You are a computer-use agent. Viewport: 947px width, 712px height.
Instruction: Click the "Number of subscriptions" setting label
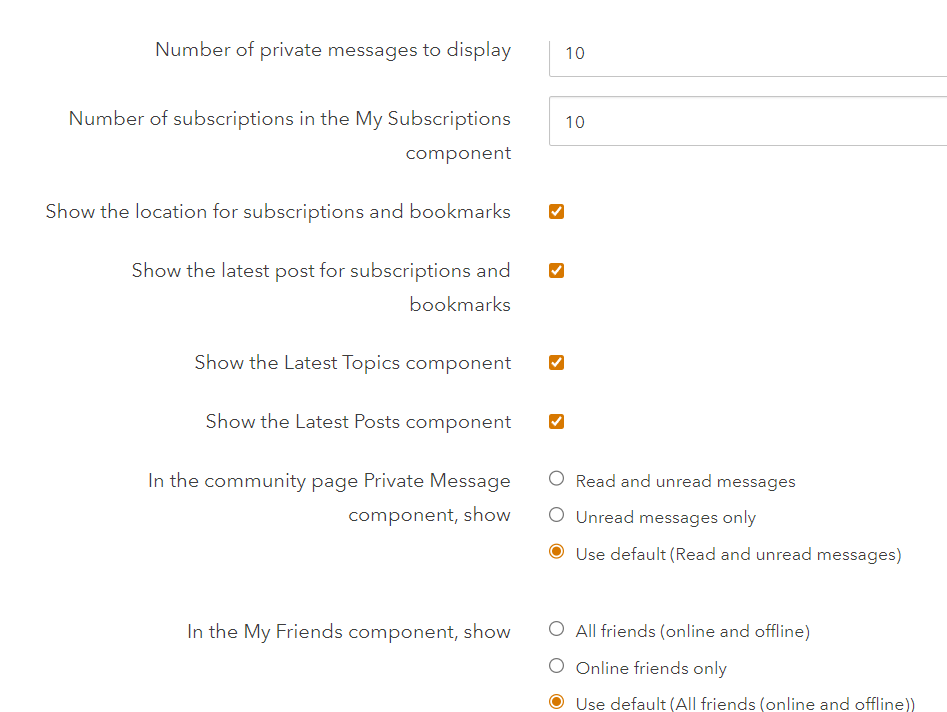point(289,135)
